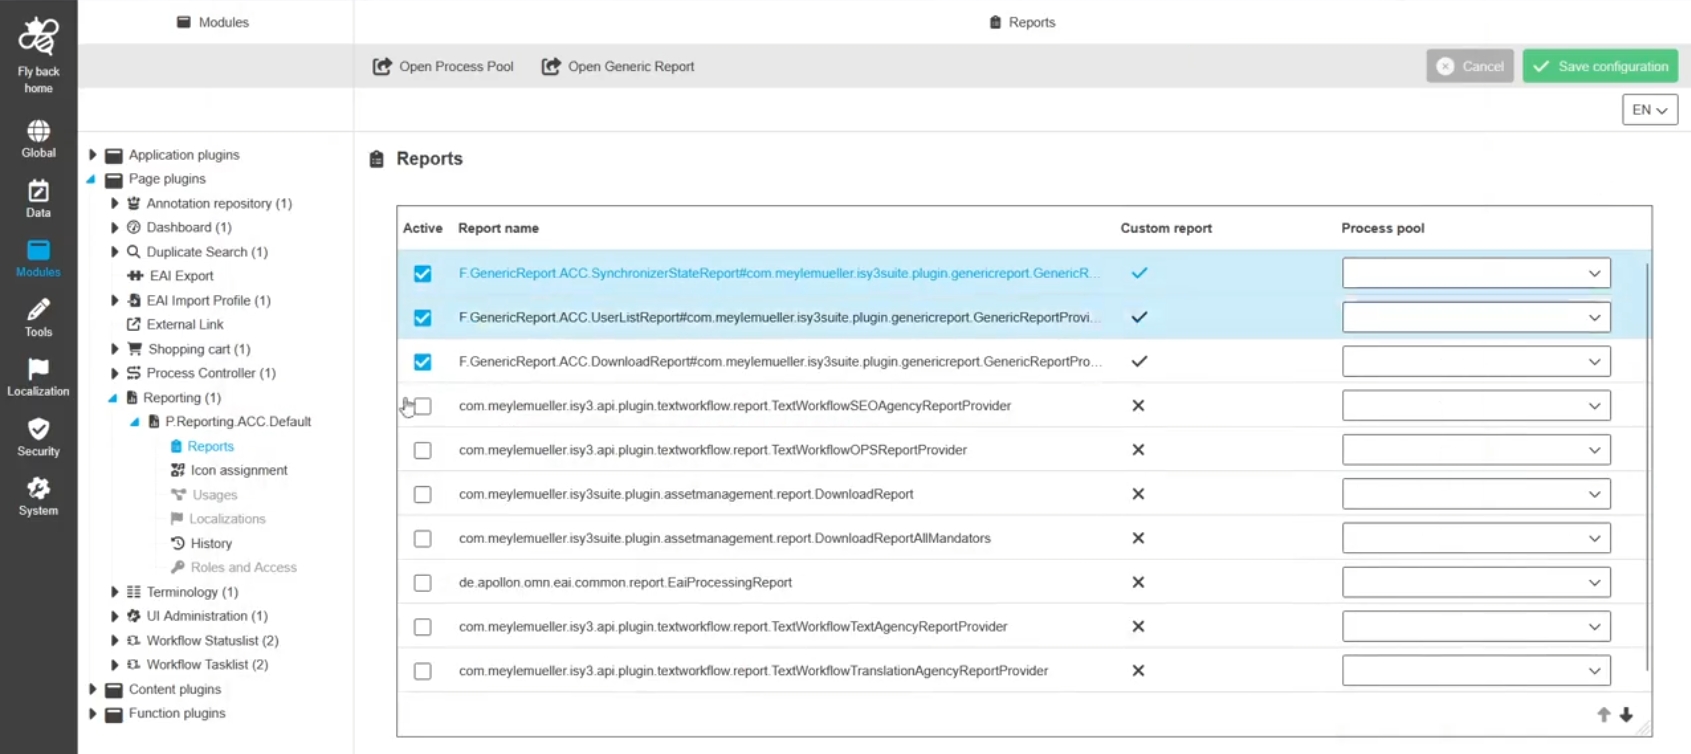Switch to the Modules tab
The image size is (1691, 754).
(213, 22)
